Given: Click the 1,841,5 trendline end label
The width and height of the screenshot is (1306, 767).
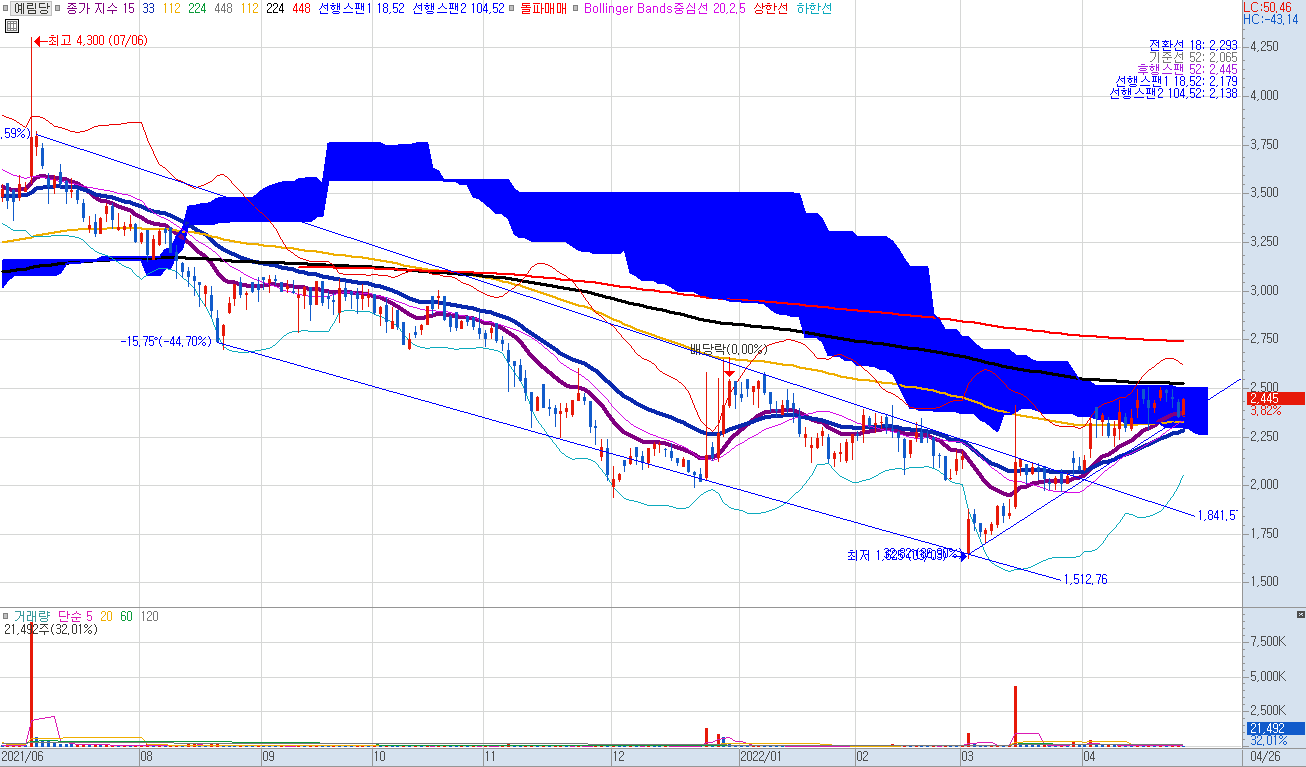Looking at the screenshot, I should coord(1217,514).
